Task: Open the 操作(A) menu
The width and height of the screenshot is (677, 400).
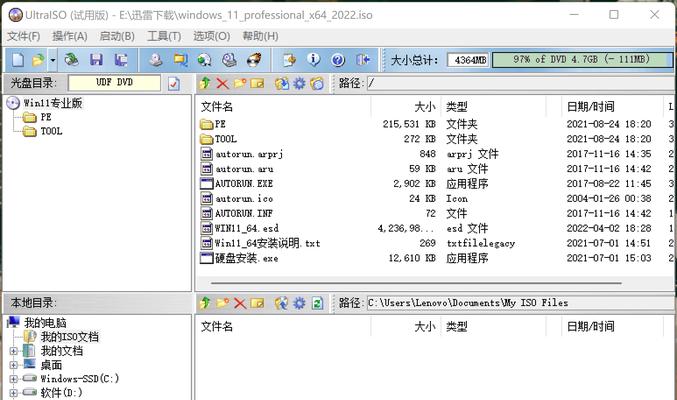Action: coord(70,36)
